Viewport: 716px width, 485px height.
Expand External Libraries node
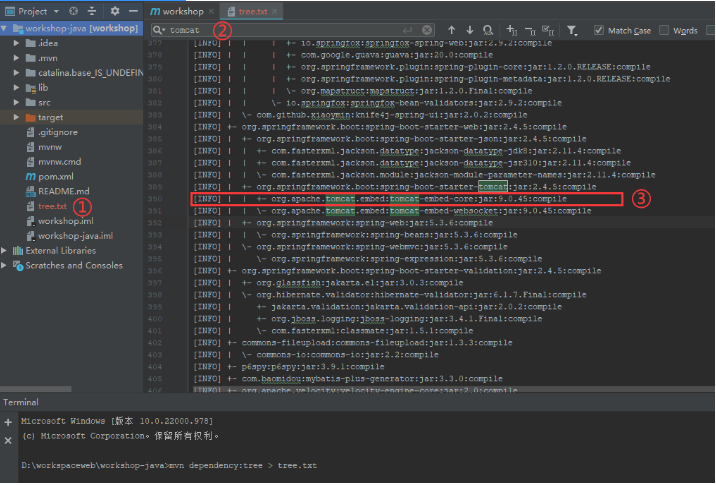[4, 250]
